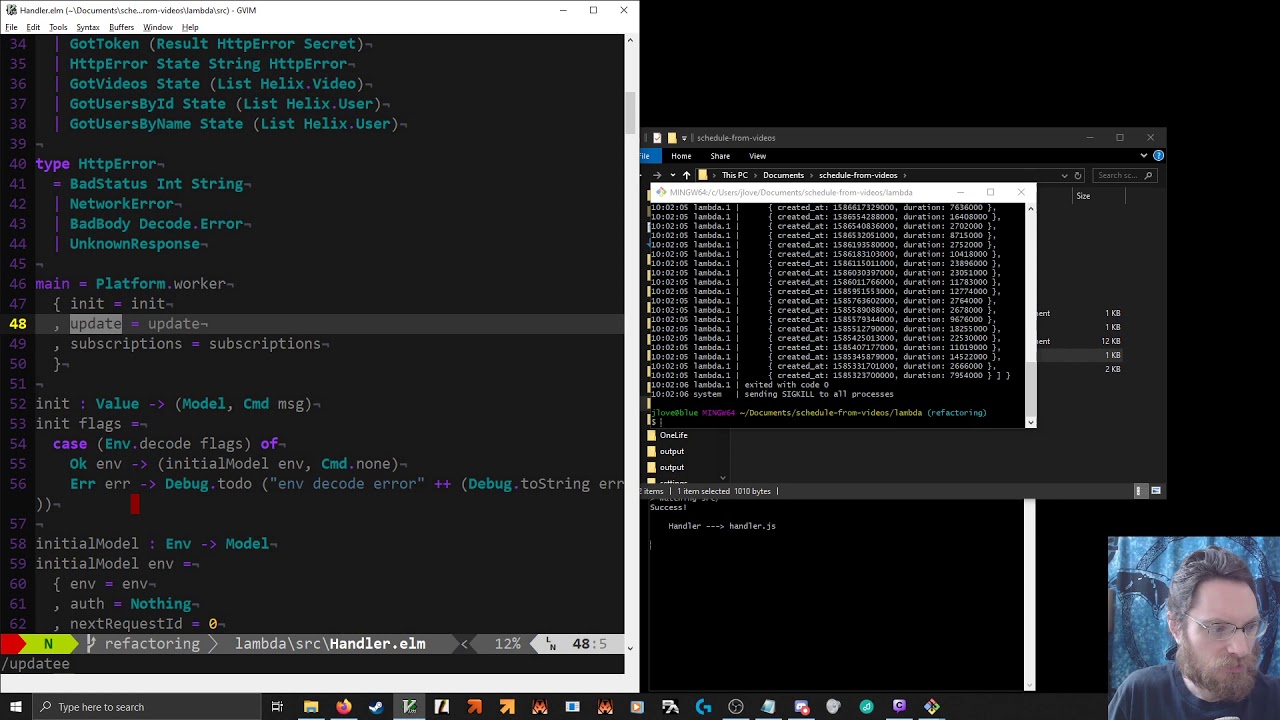Open the Syntax menu in GVIM
The width and height of the screenshot is (1280, 720).
coord(87,27)
